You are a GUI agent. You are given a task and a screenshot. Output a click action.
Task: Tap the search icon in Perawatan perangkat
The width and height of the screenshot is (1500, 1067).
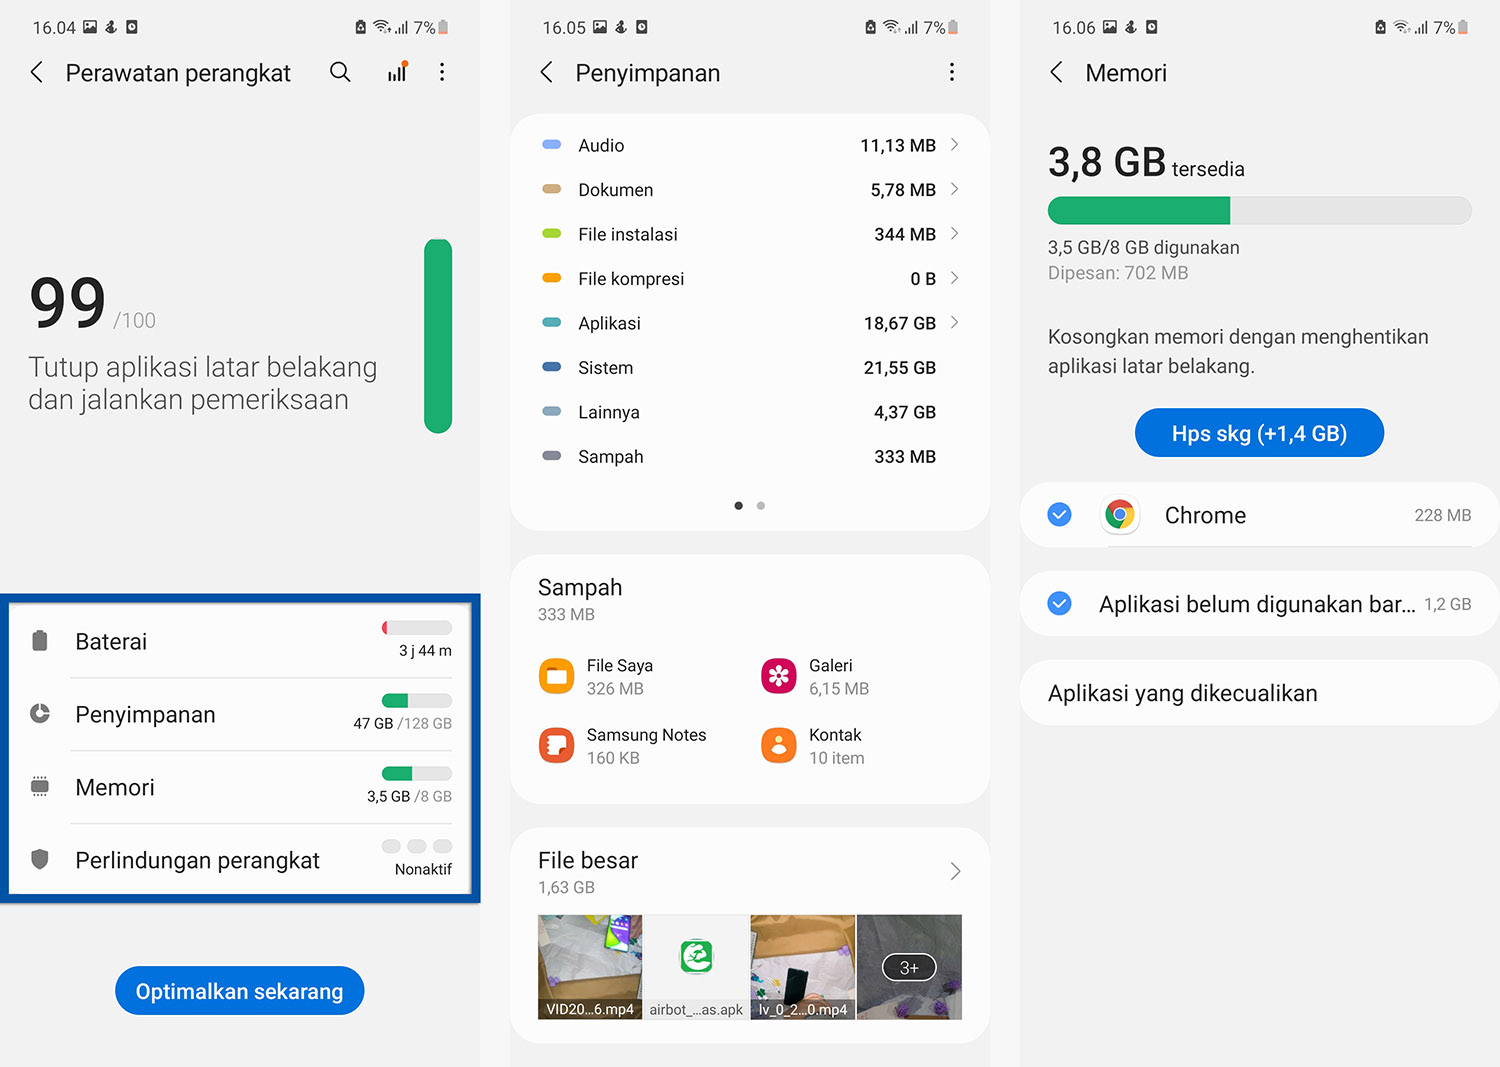pyautogui.click(x=340, y=72)
